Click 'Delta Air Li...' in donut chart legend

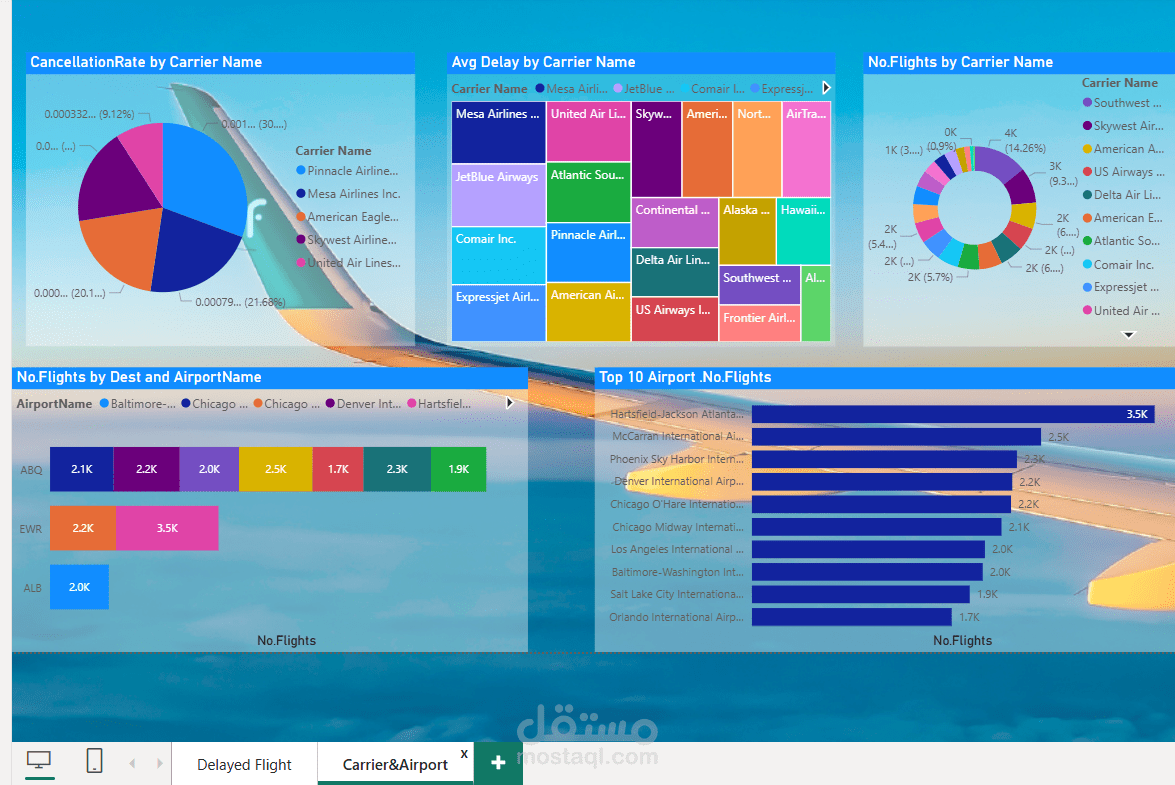1127,195
